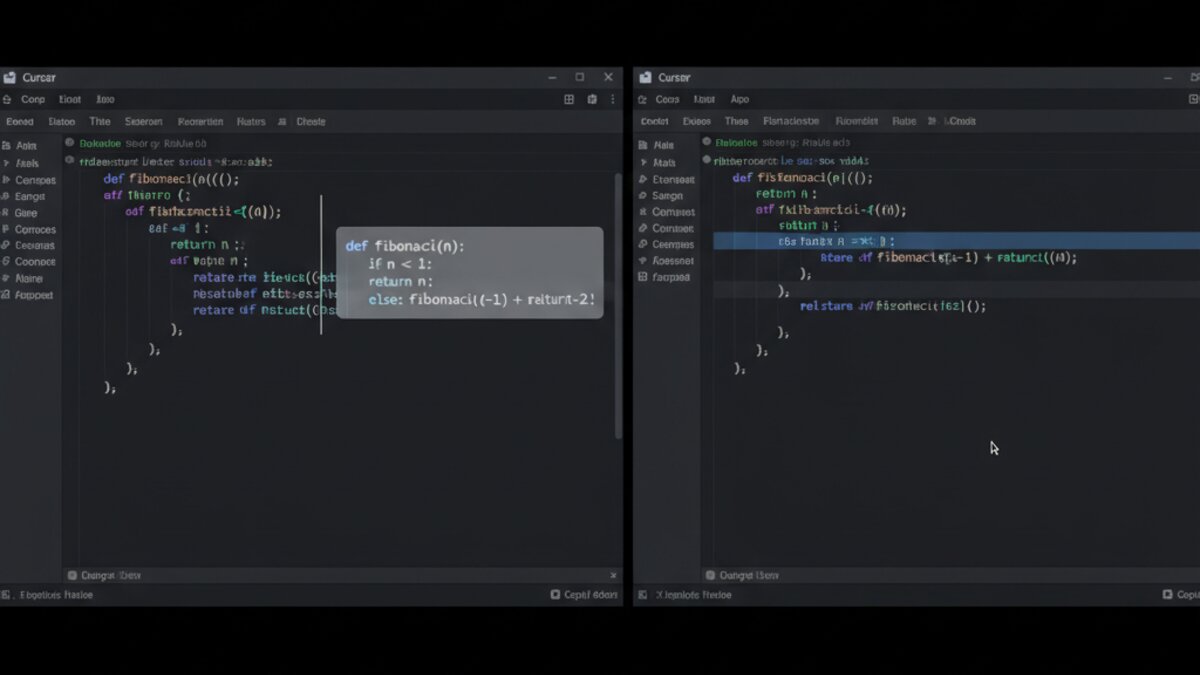Expand the "Etonseat" item in right sidebar
Image resolution: width=1200 pixels, height=675 pixels.
pyautogui.click(x=643, y=180)
